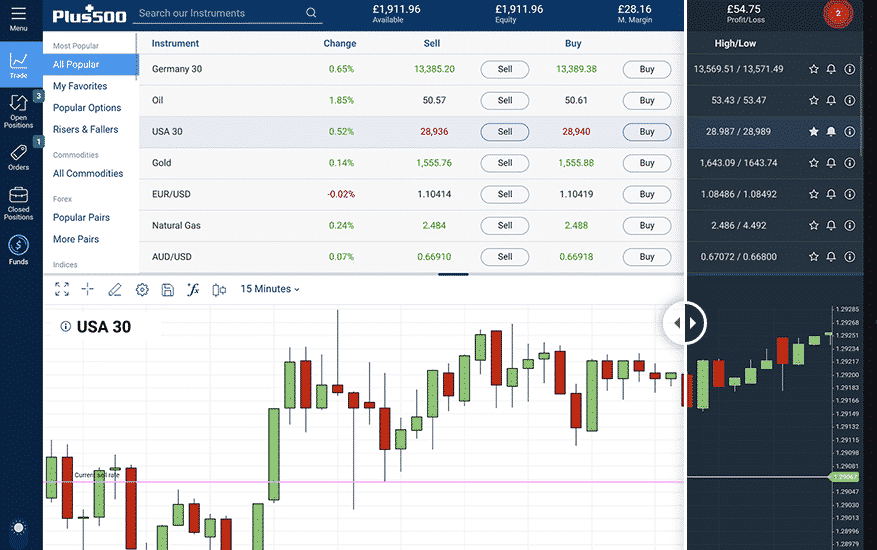Open info icon for USA 30 row
This screenshot has height=550, width=877.
pos(850,131)
